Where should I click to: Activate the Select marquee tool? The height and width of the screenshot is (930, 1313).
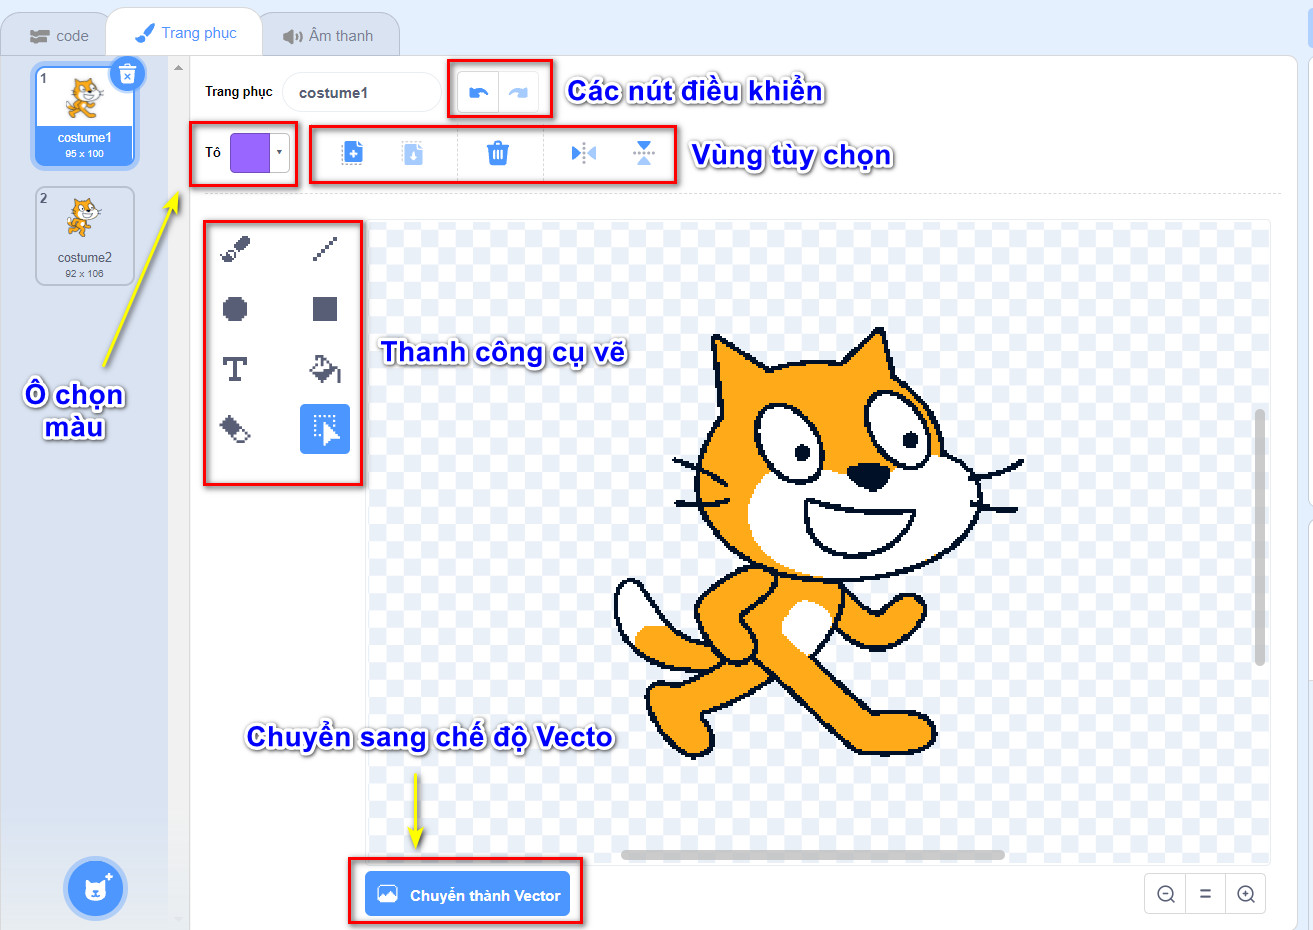pyautogui.click(x=325, y=429)
